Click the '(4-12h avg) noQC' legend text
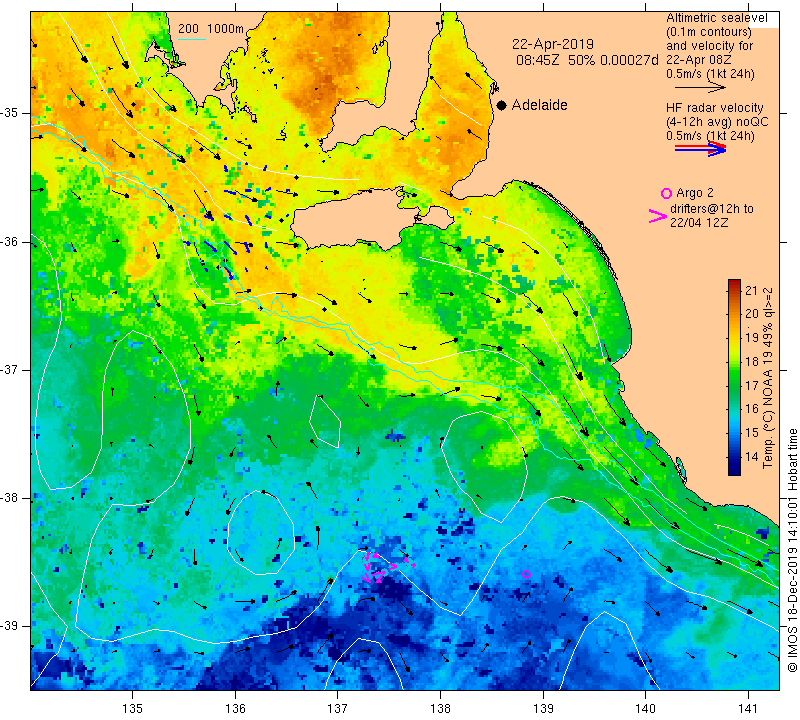800x720 pixels. pos(717,122)
